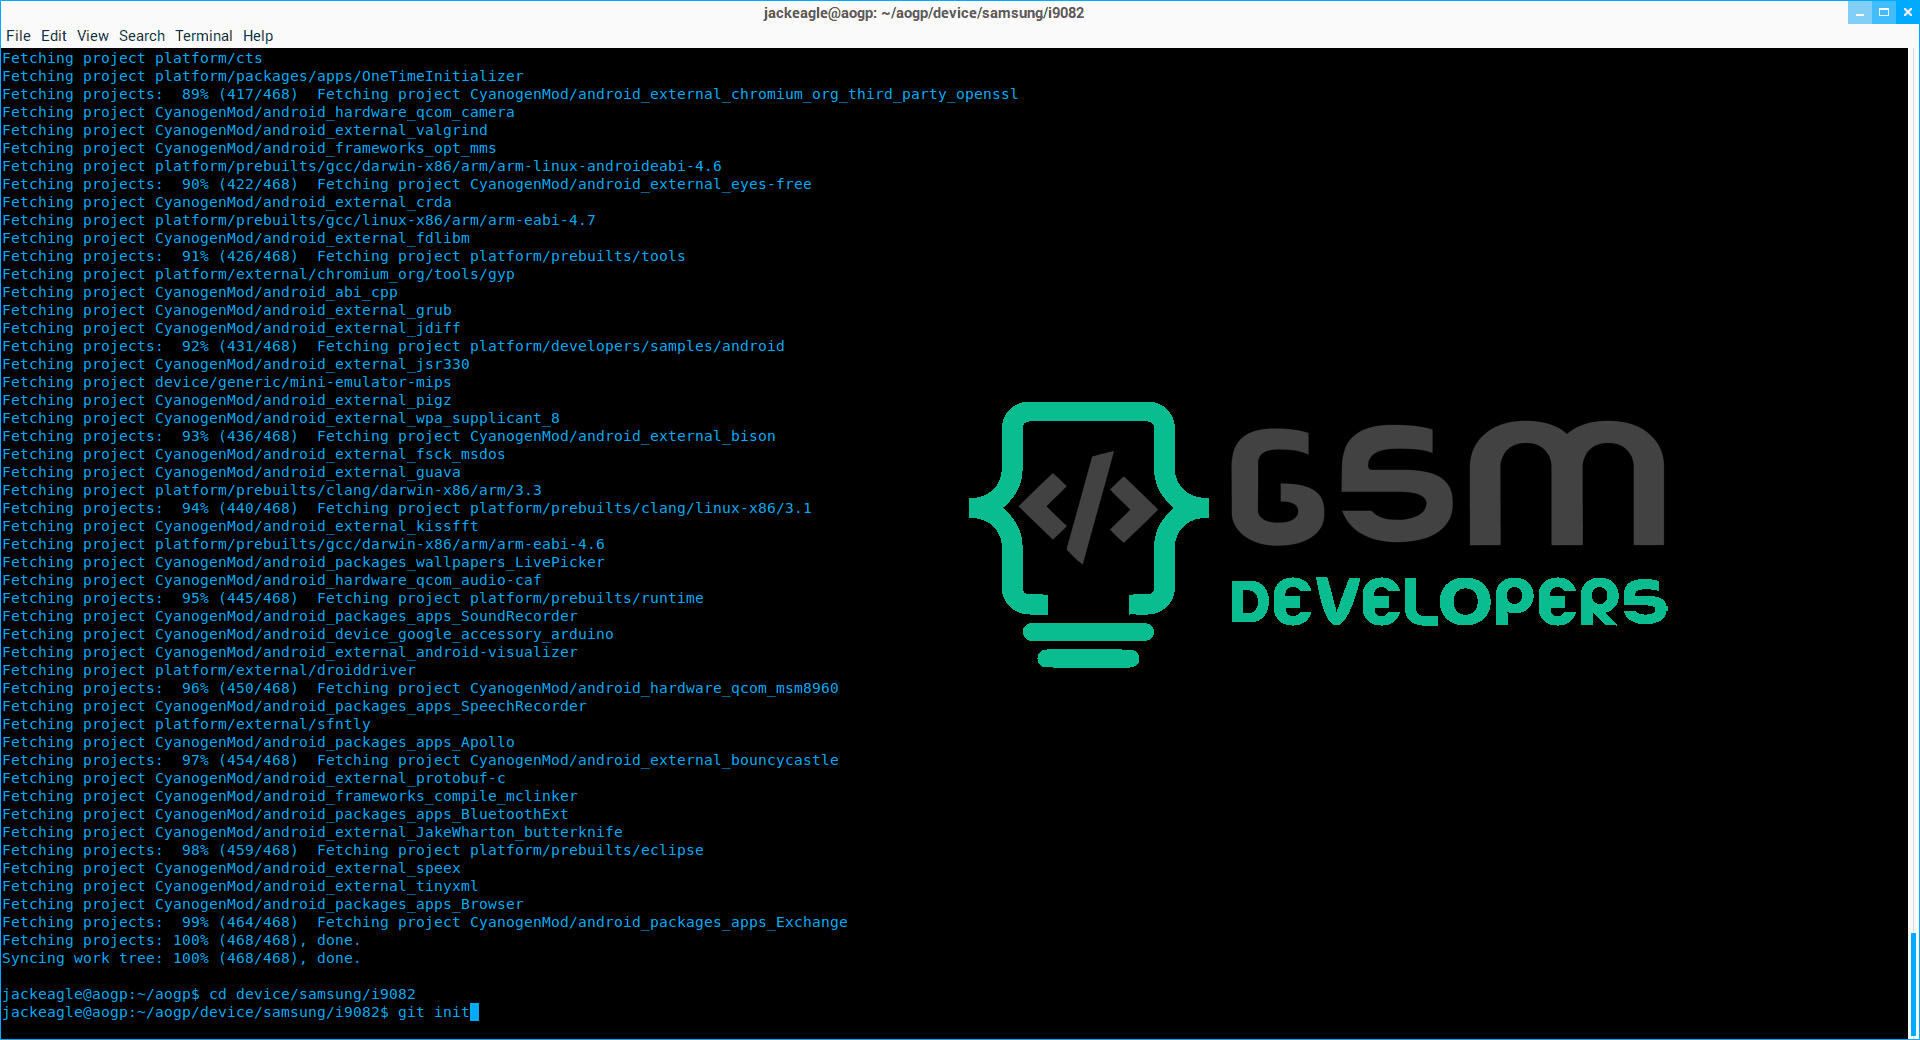Click the android_external_grub line
The image size is (1920, 1040).
pyautogui.click(x=227, y=310)
